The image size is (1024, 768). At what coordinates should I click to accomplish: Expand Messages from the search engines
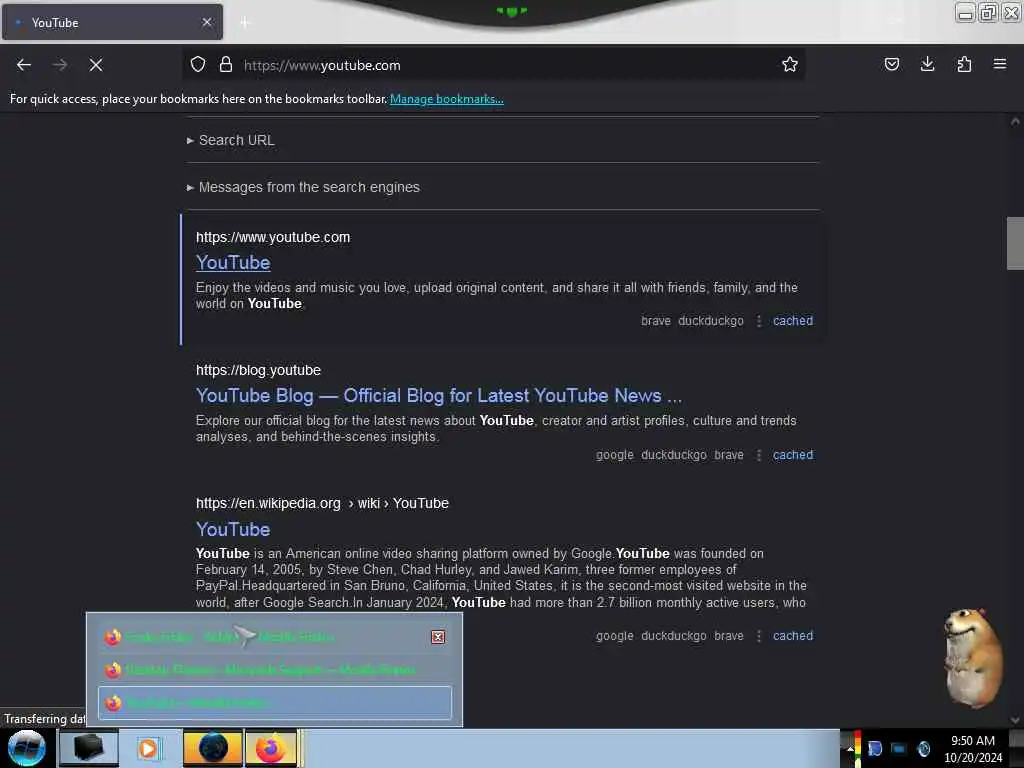click(303, 187)
